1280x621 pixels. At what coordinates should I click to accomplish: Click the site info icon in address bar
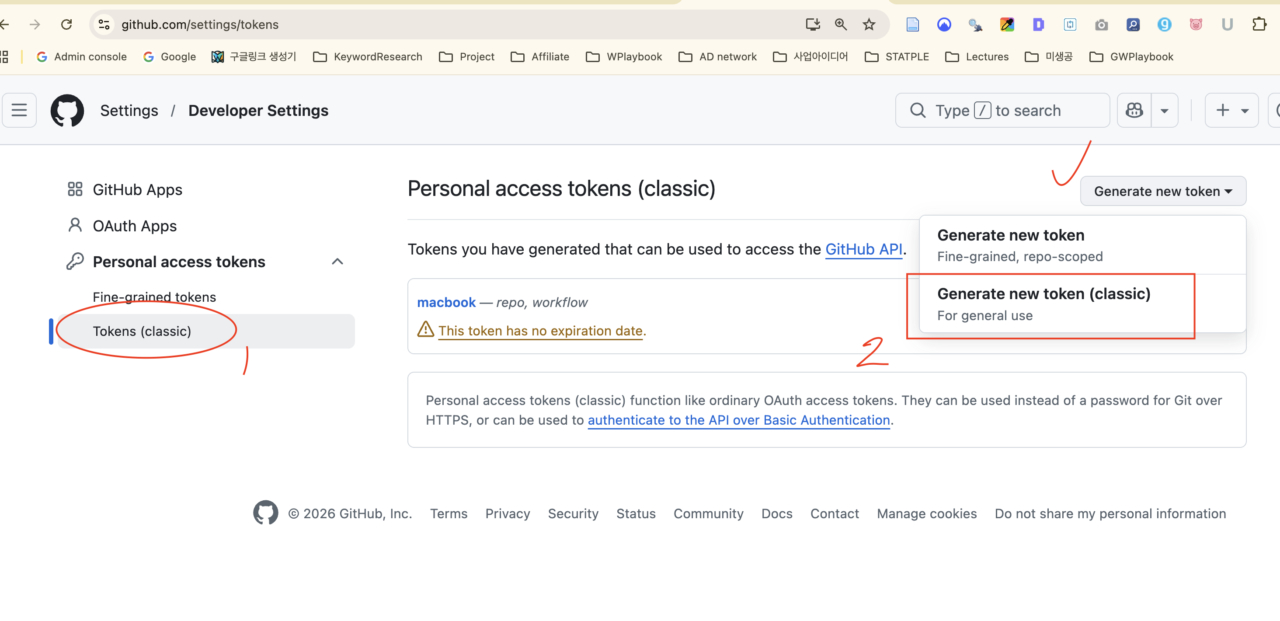point(104,24)
